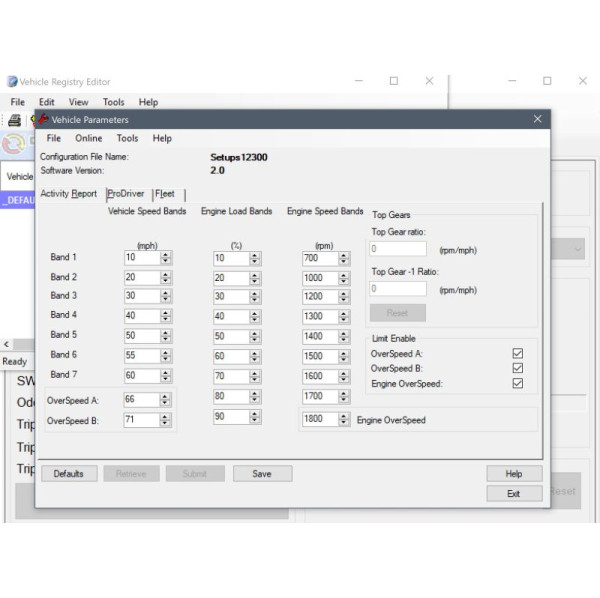Switch to the ProDriver tab
600x598 pixels.
point(126,194)
